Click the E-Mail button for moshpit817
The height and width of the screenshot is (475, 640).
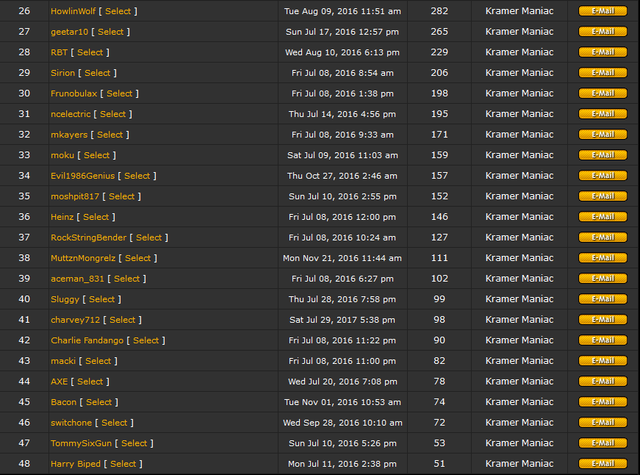603,196
